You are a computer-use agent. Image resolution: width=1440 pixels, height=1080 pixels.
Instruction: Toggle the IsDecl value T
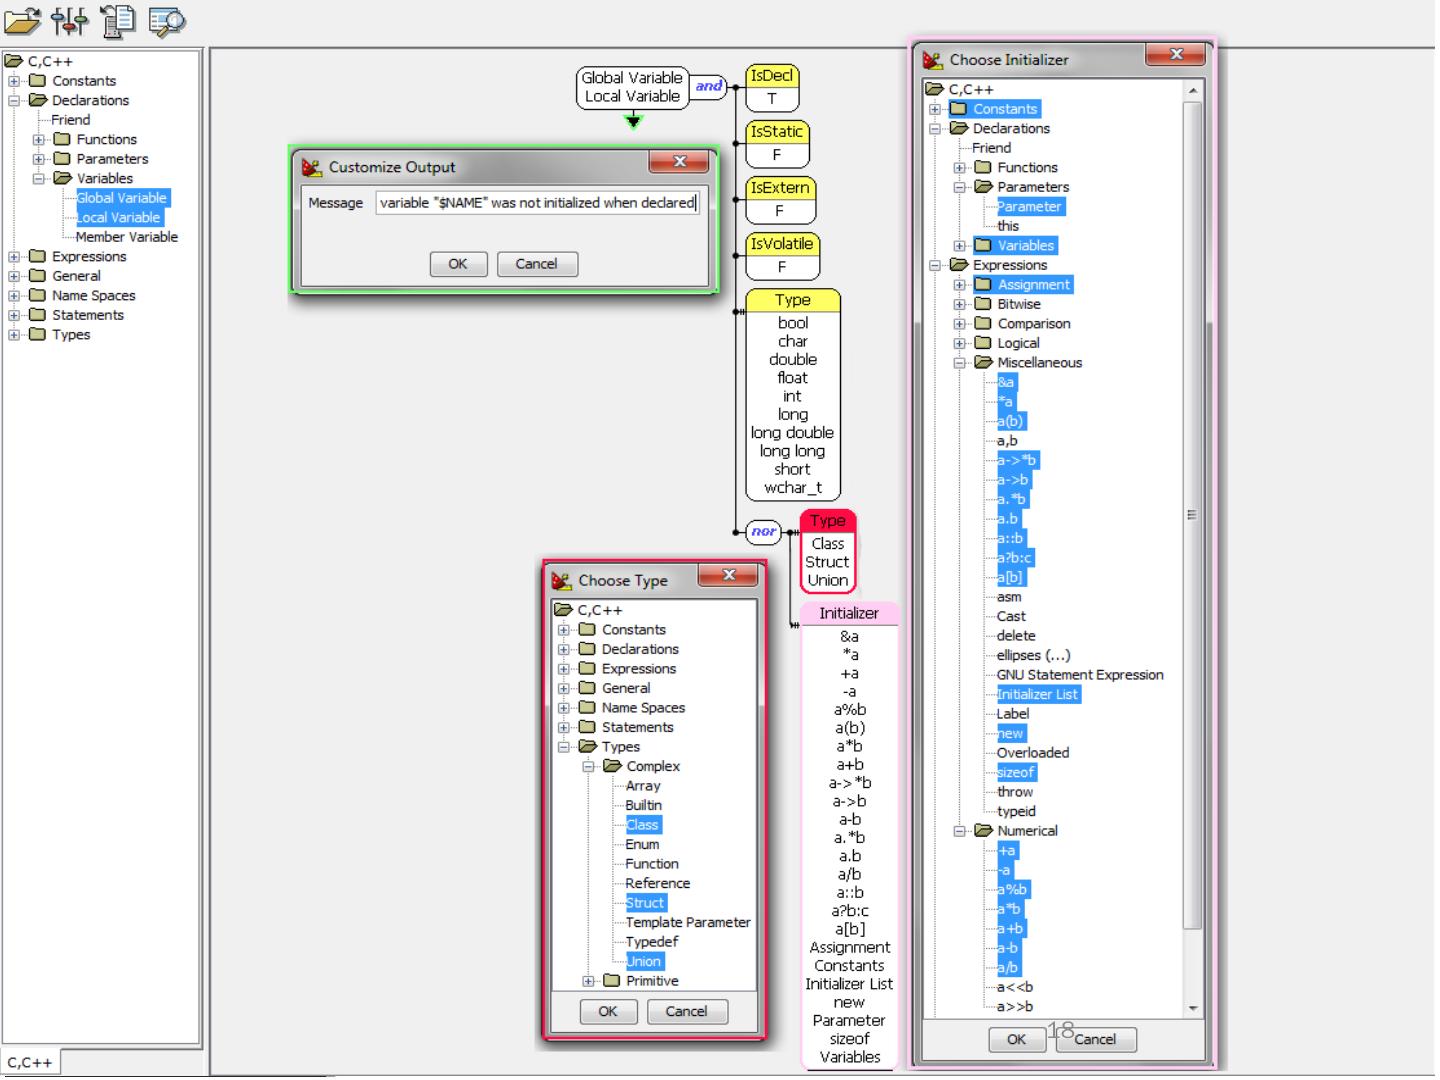(771, 99)
